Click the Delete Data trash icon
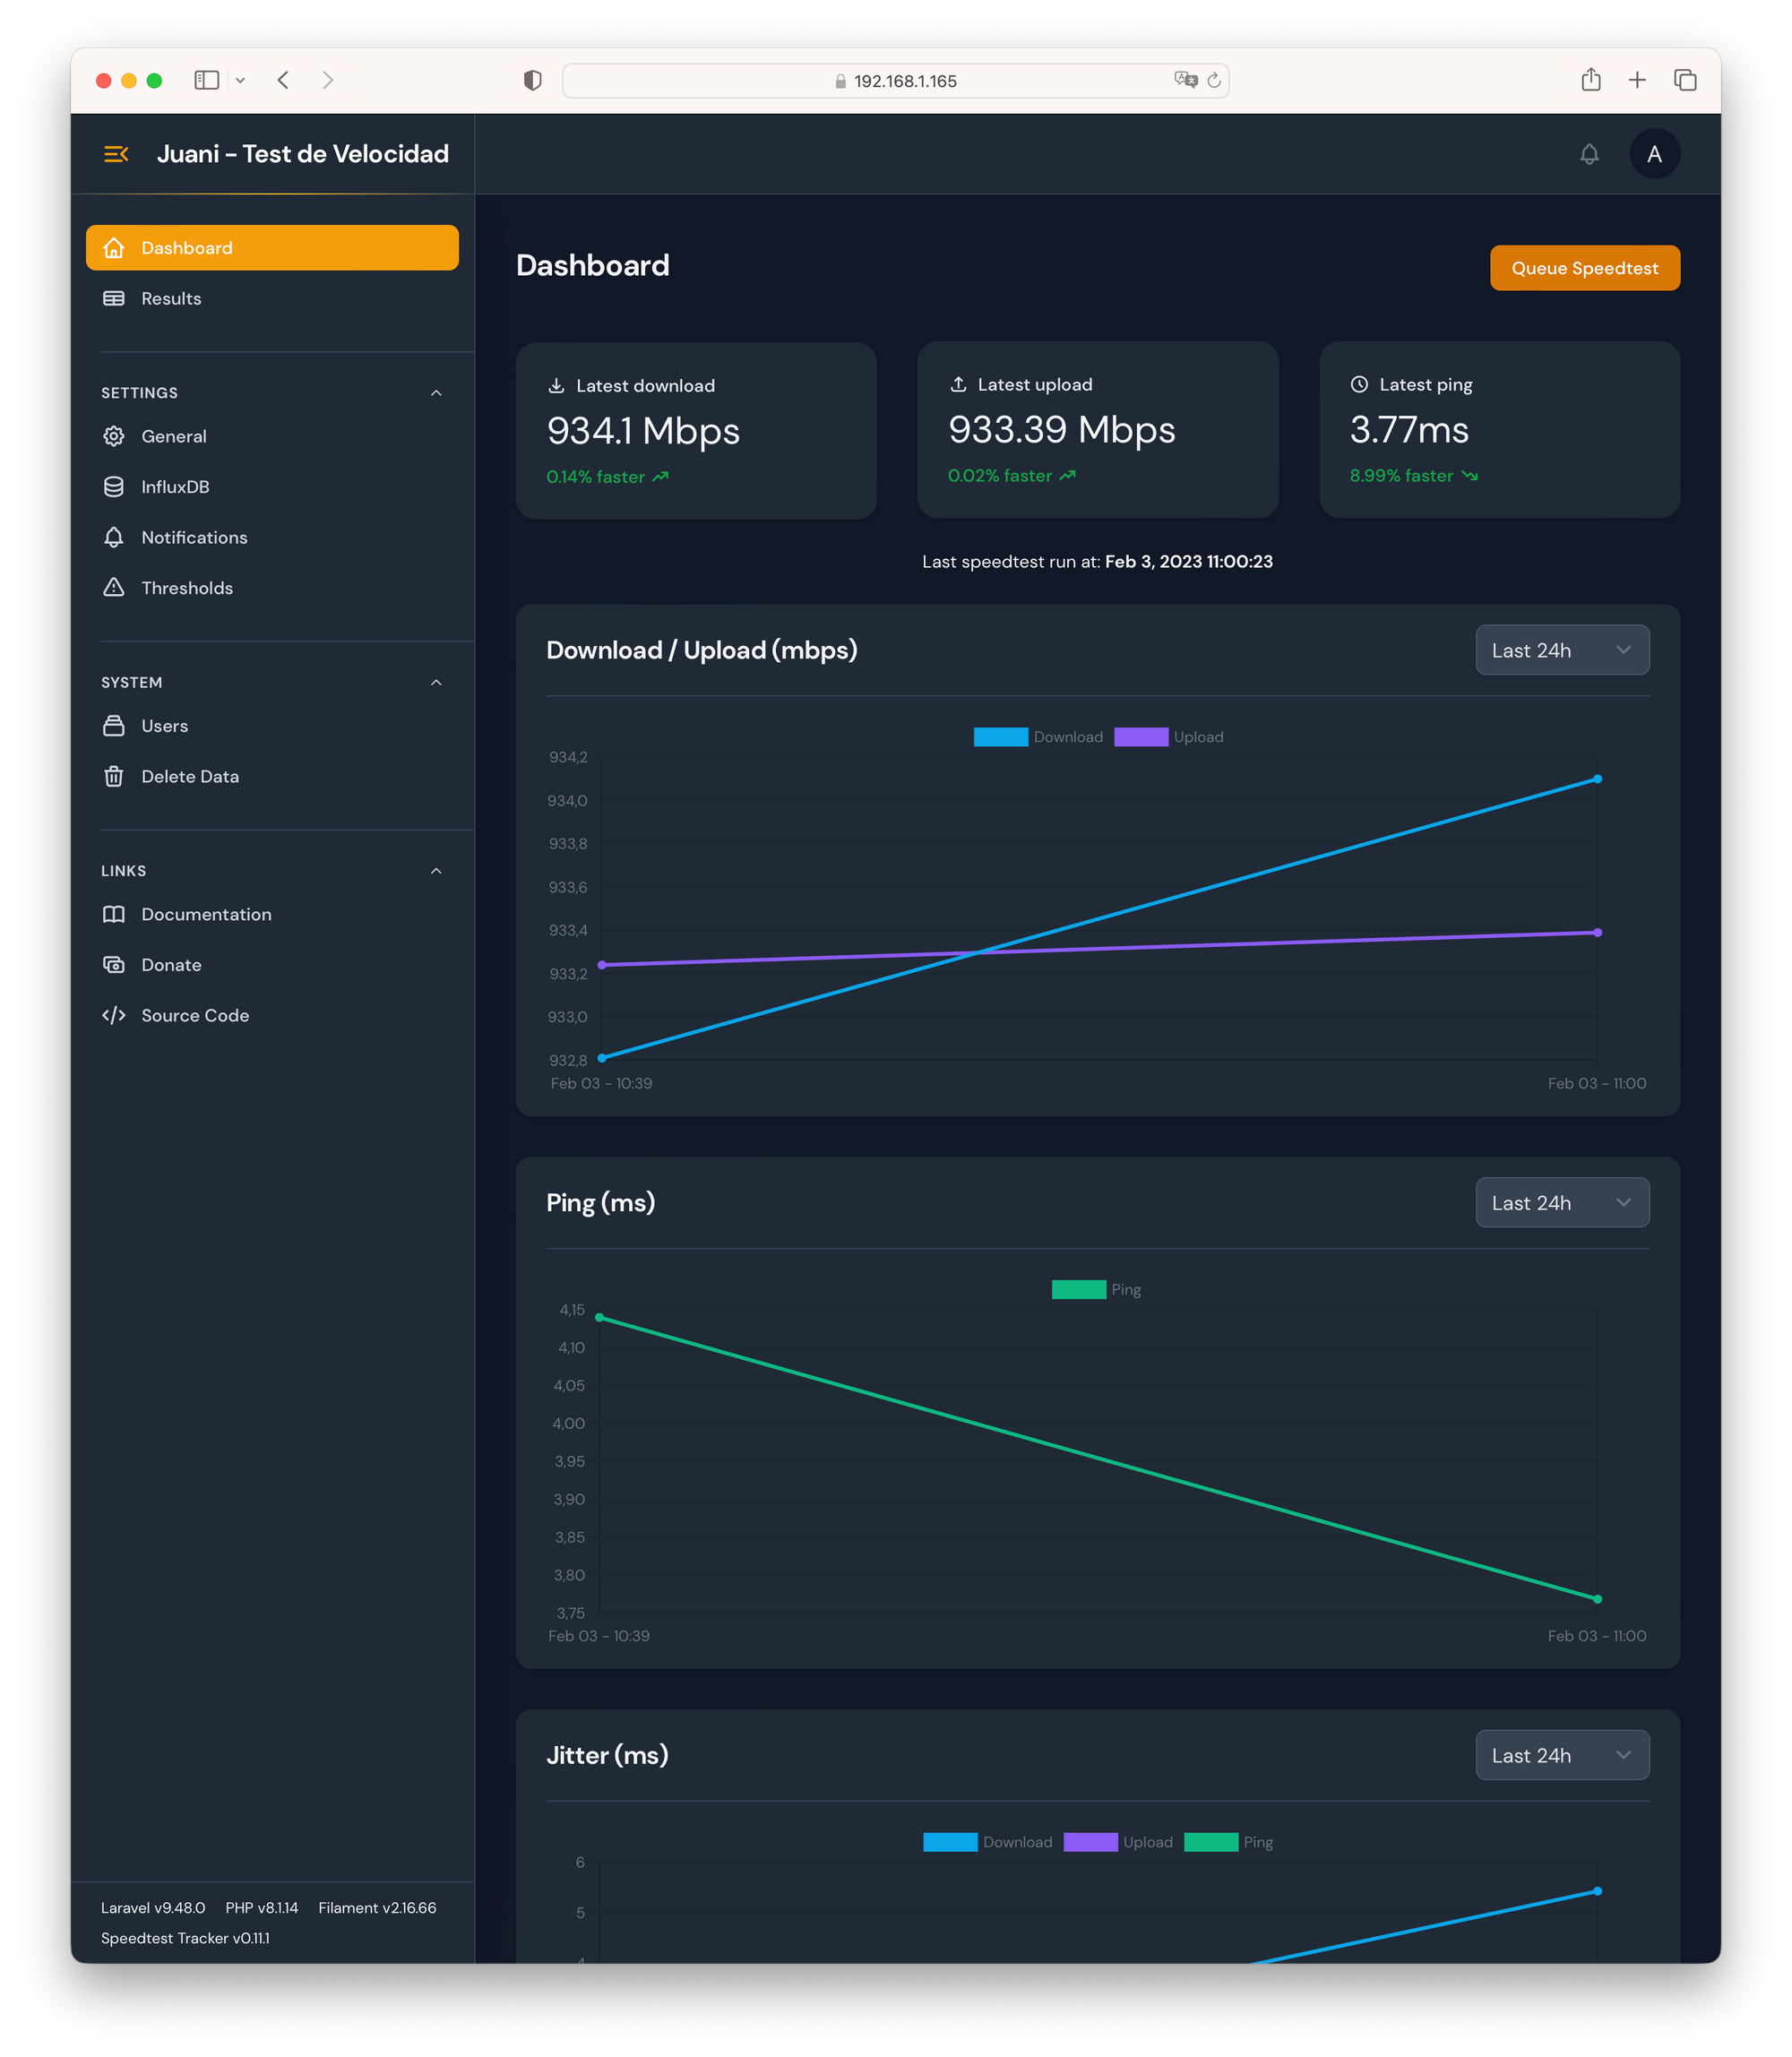 tap(114, 776)
